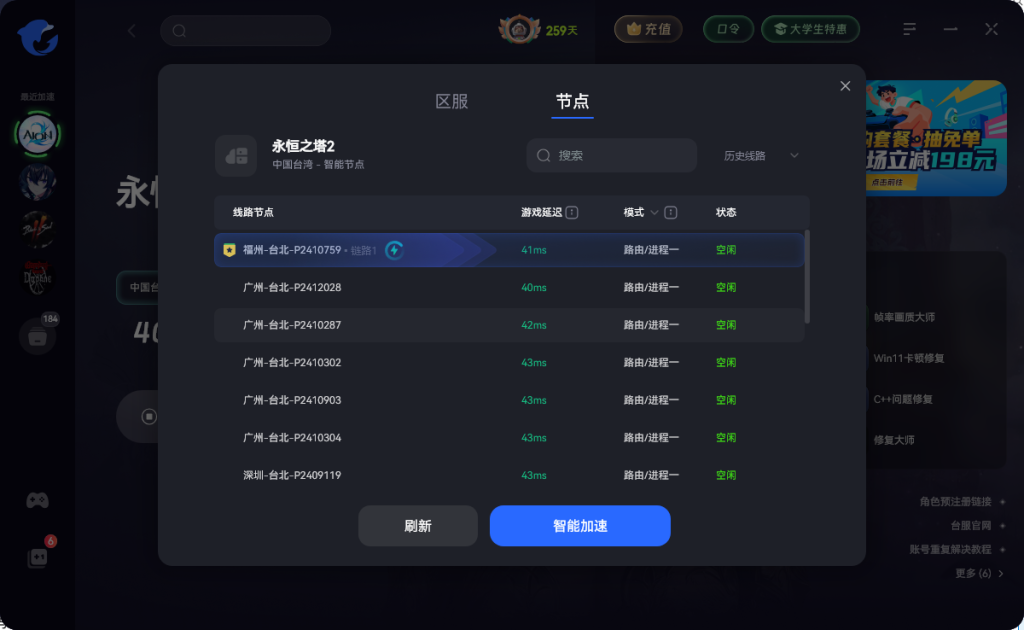Click the dolphin logo at top left
Image resolution: width=1024 pixels, height=630 pixels.
click(x=38, y=37)
